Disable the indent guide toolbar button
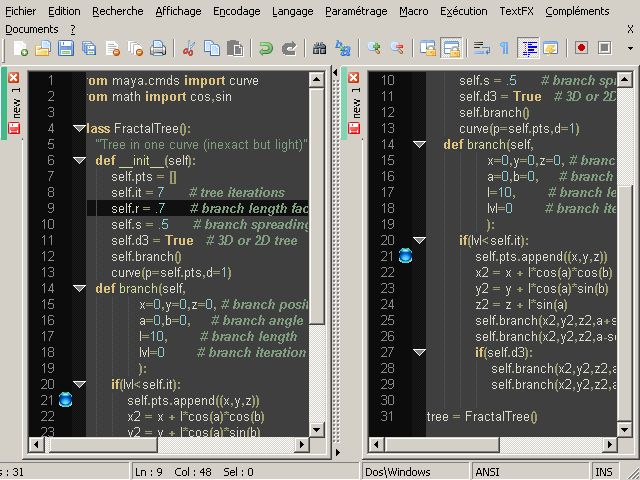The image size is (640, 480). coord(527,48)
